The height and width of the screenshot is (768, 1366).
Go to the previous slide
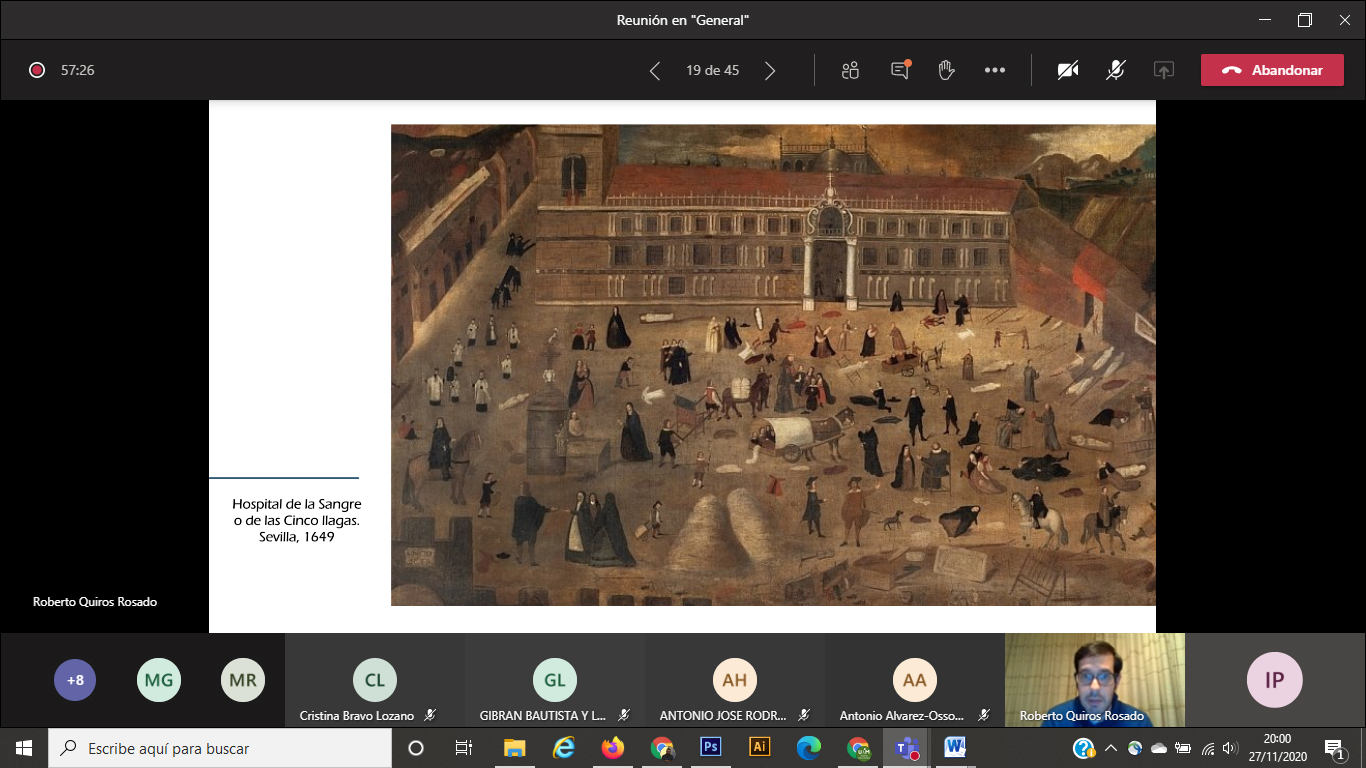[655, 70]
